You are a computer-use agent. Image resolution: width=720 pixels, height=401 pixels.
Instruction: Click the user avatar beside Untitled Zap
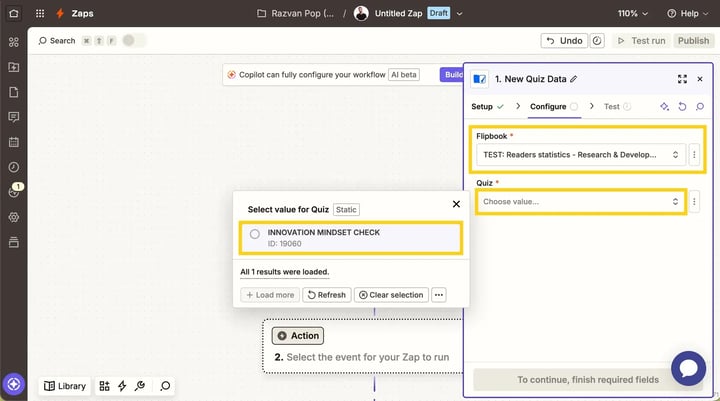coord(361,13)
